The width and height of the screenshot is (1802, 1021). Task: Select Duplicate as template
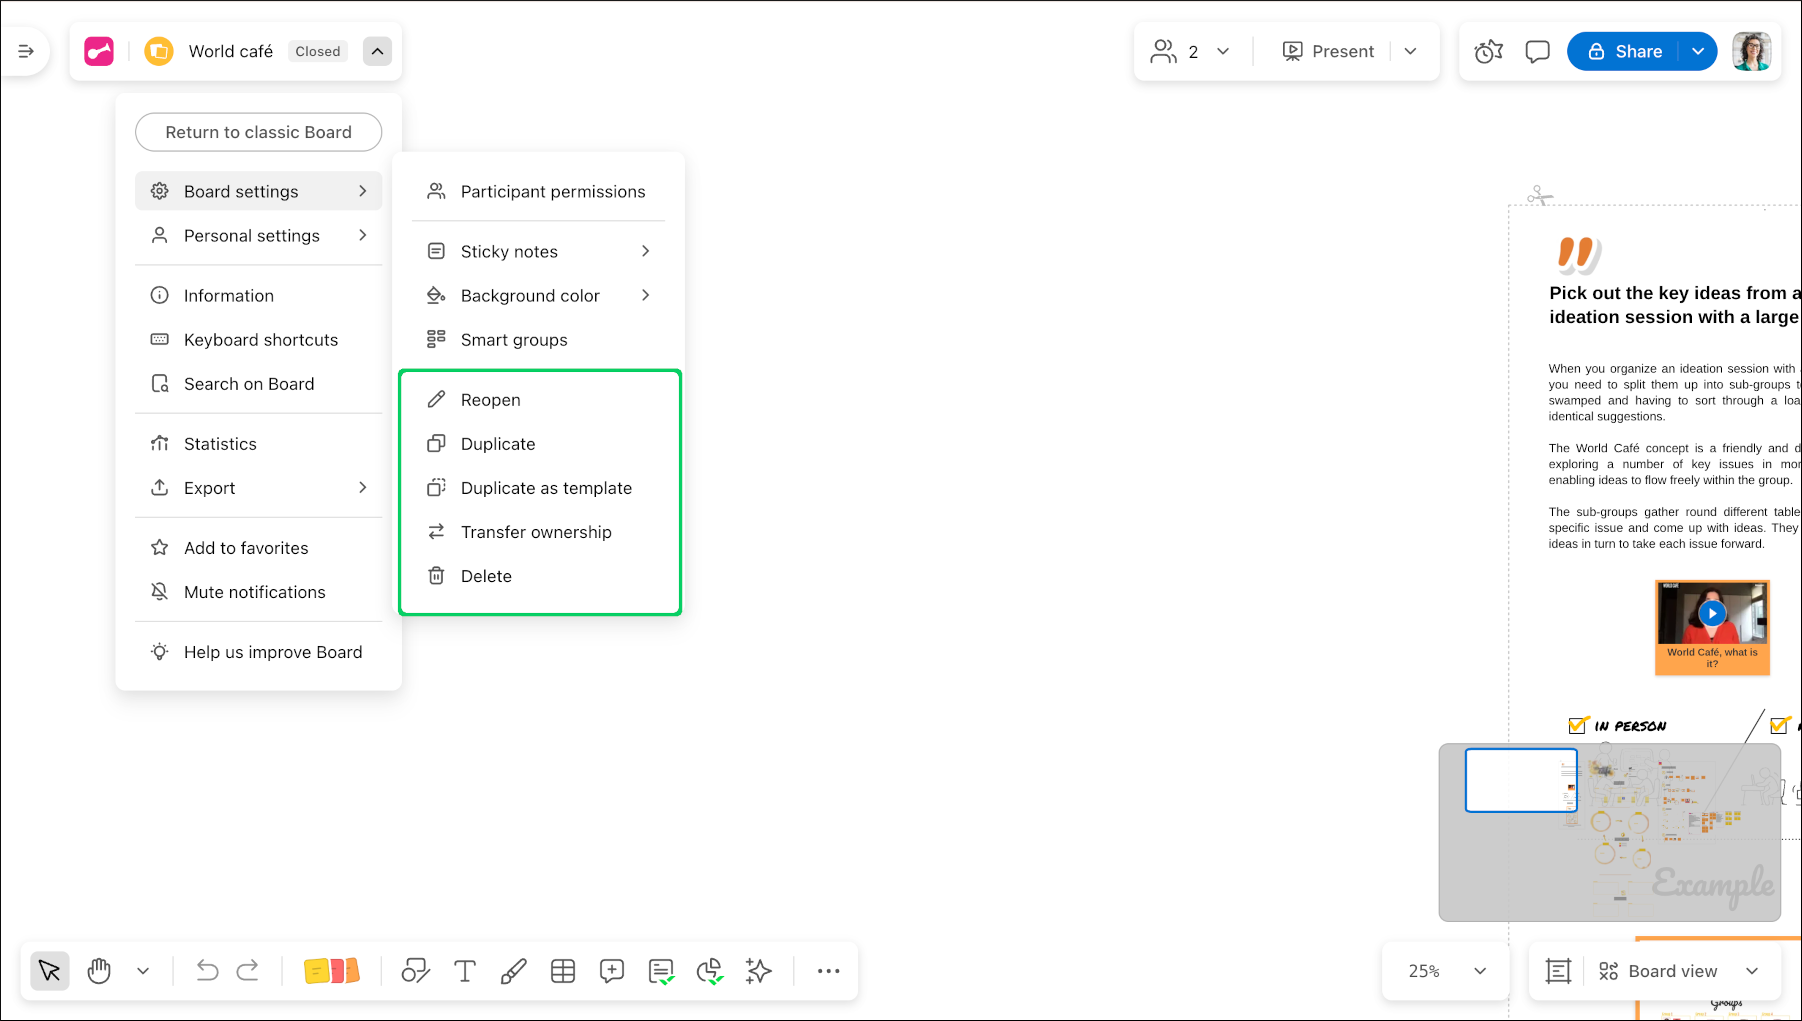tap(546, 487)
